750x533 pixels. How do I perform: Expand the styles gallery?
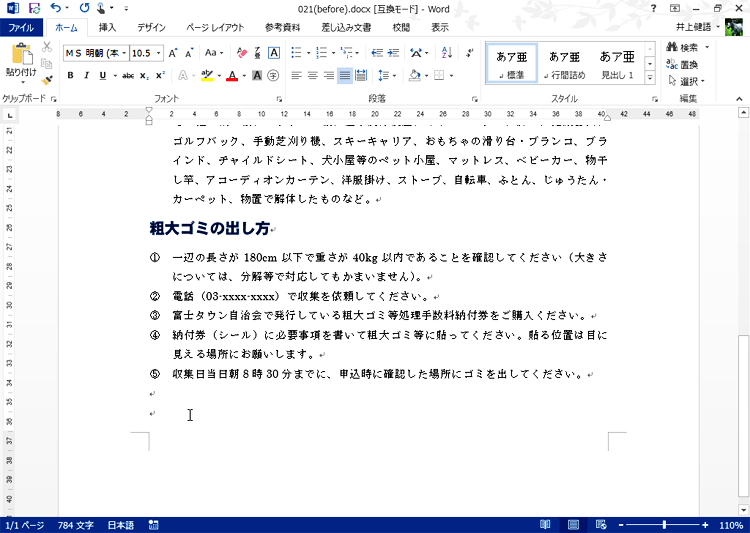(x=650, y=77)
